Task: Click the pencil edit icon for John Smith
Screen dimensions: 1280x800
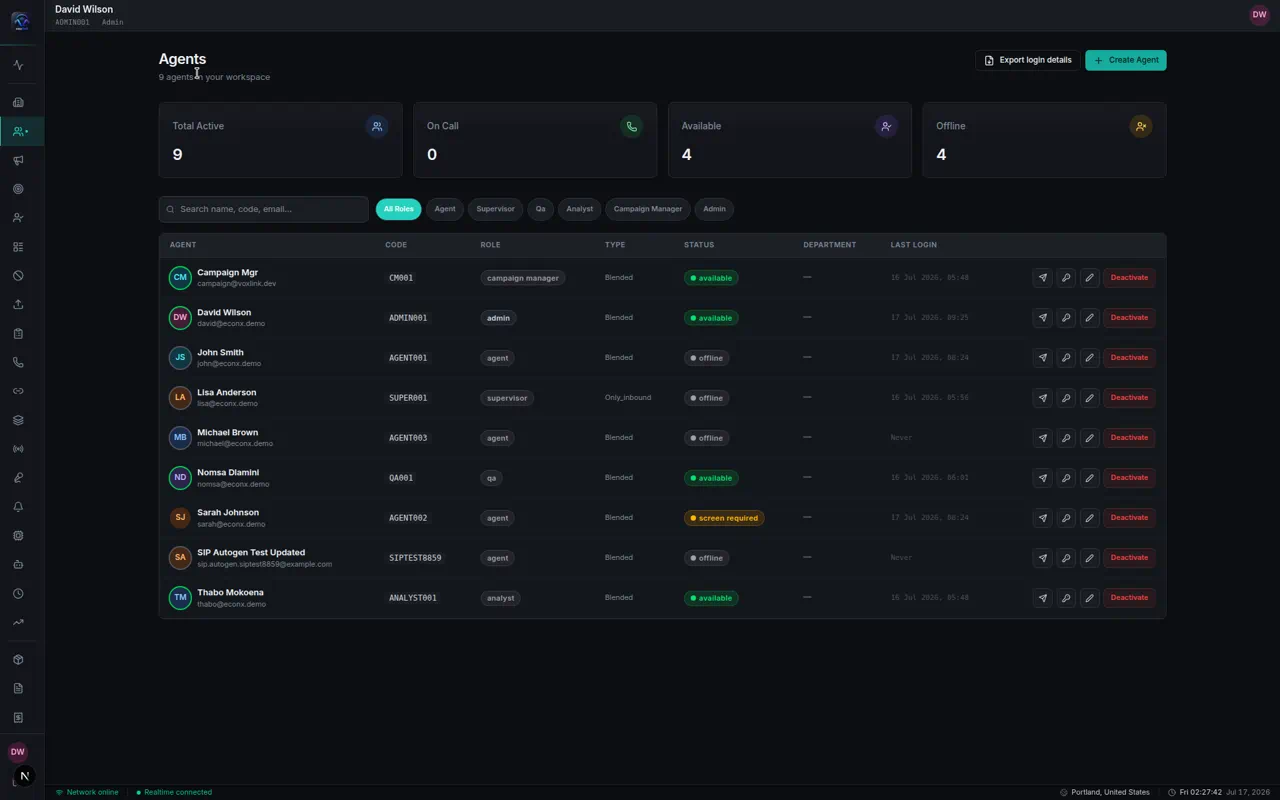Action: [1090, 358]
